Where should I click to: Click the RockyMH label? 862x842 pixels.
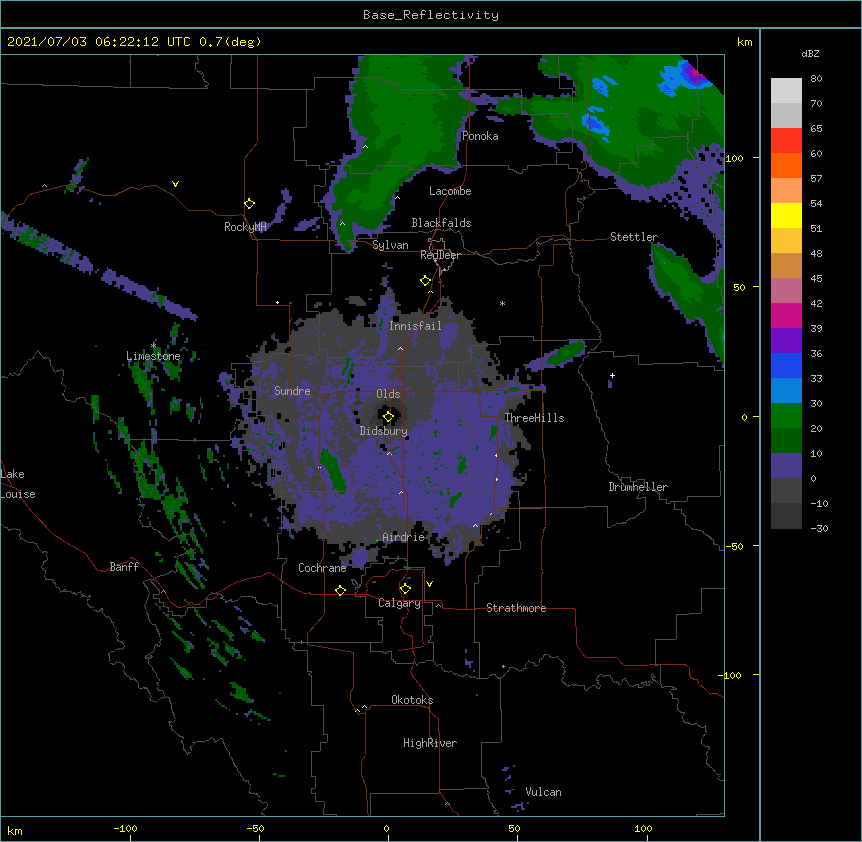click(x=245, y=227)
